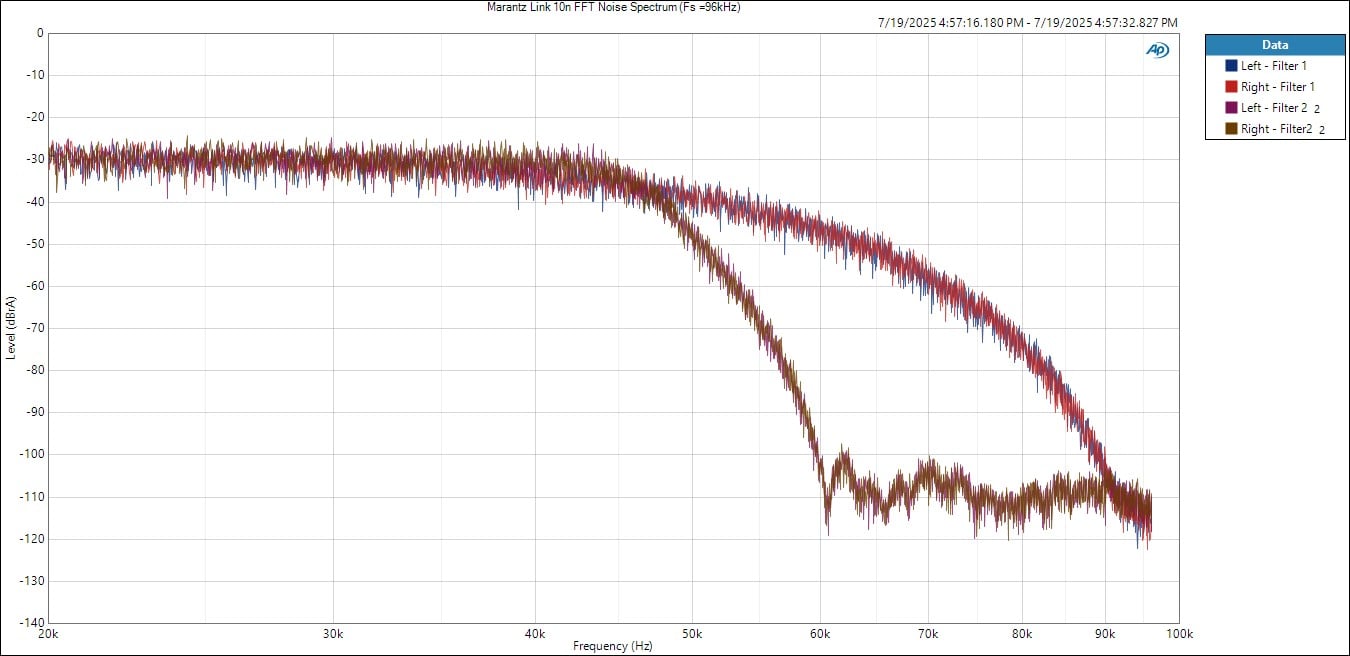Click the 50k tick on the frequency axis
Image resolution: width=1350 pixels, height=656 pixels.
692,633
